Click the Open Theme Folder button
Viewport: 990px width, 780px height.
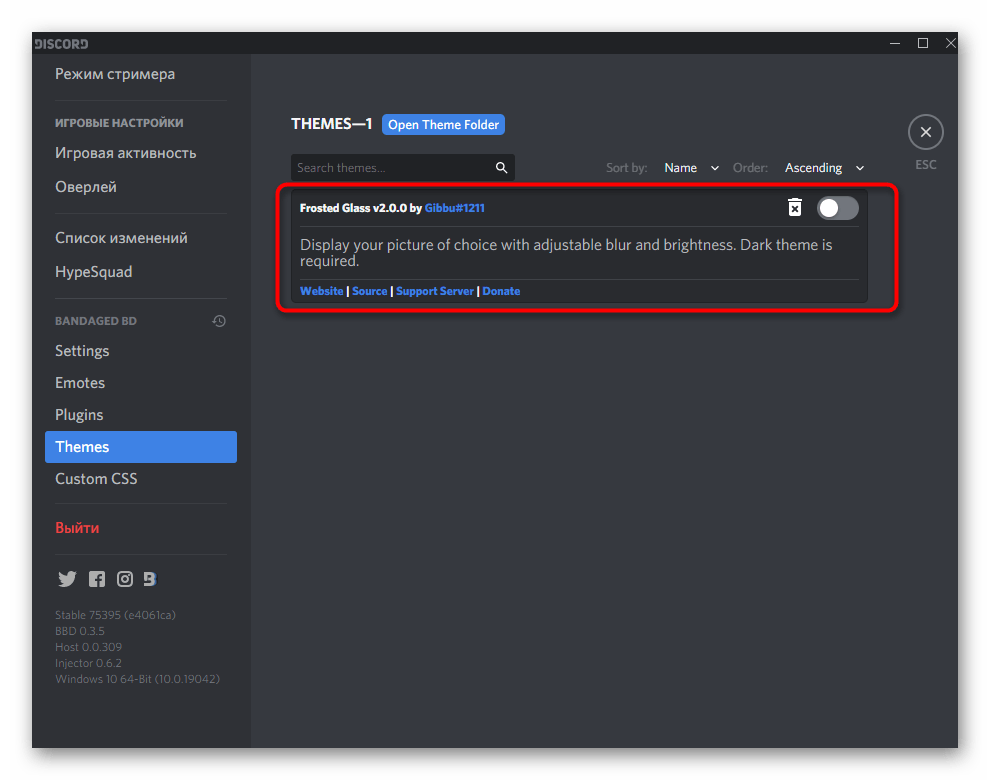pyautogui.click(x=443, y=124)
